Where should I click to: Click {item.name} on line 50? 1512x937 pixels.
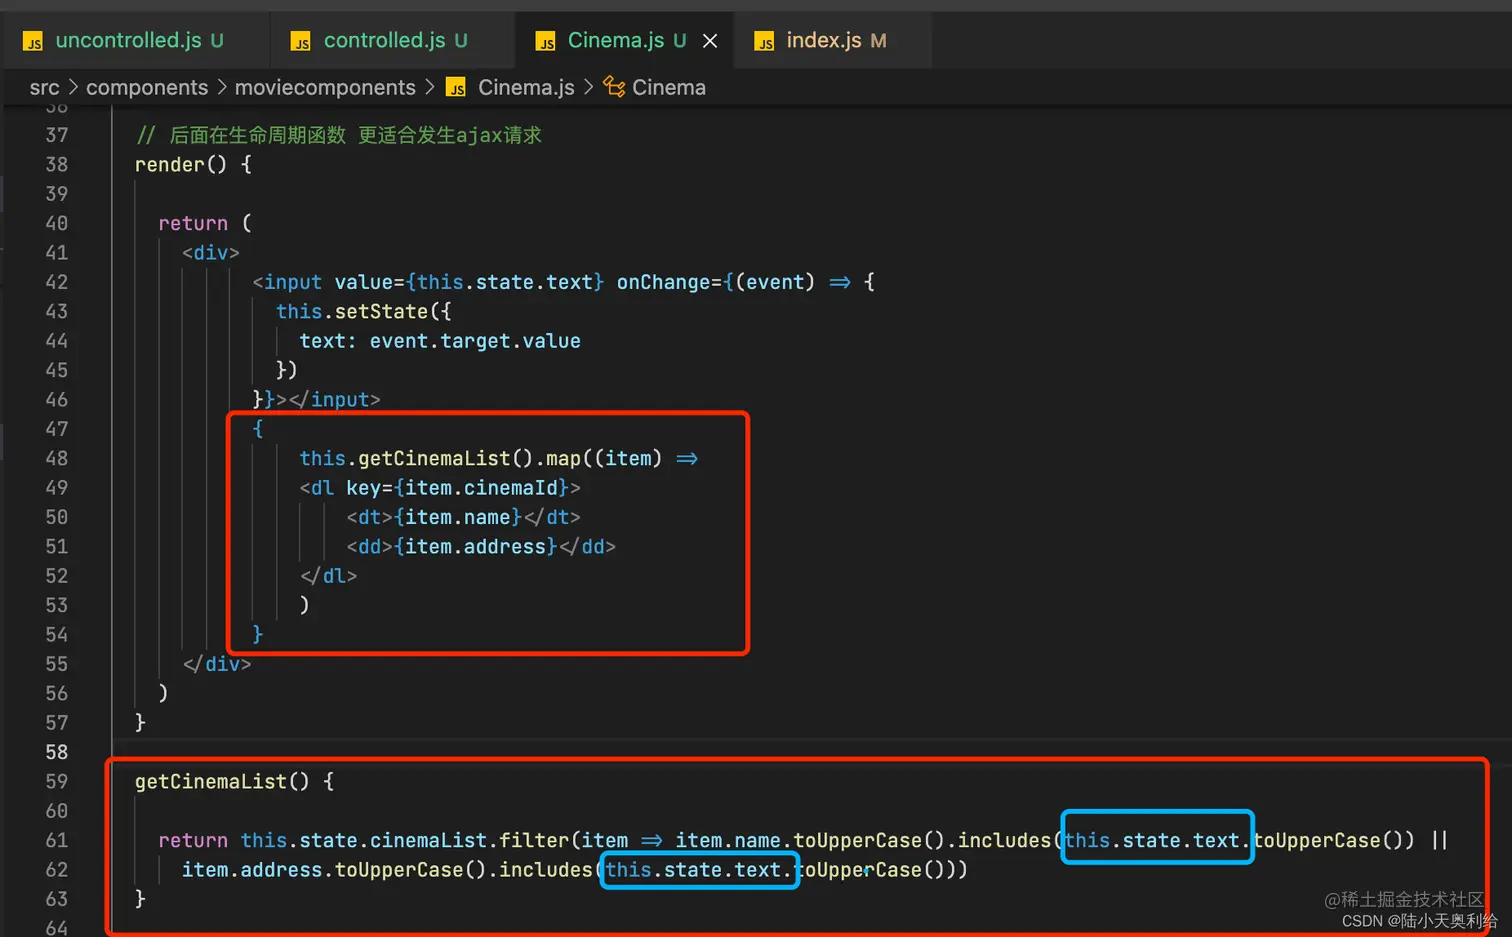(458, 517)
